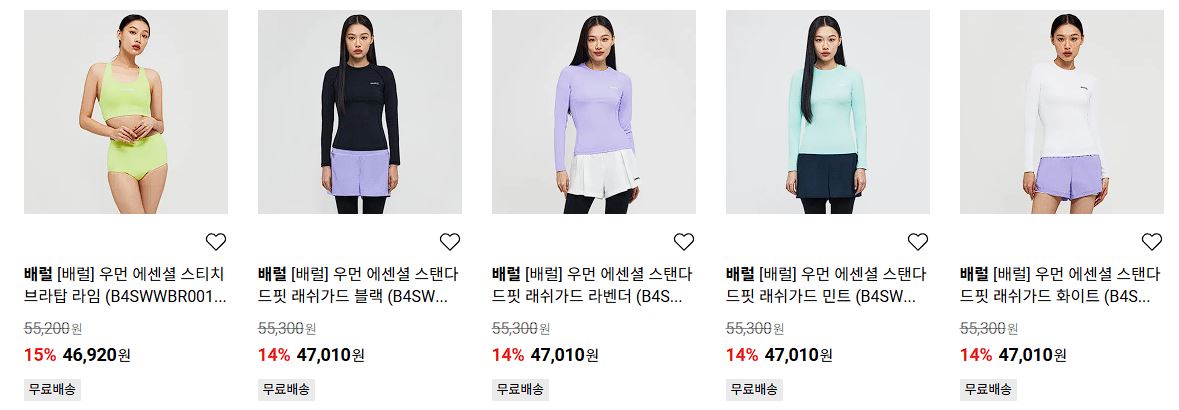The height and width of the screenshot is (410, 1179).
Task: Click 무료배송 badge under lime bra top
Action: click(52, 390)
